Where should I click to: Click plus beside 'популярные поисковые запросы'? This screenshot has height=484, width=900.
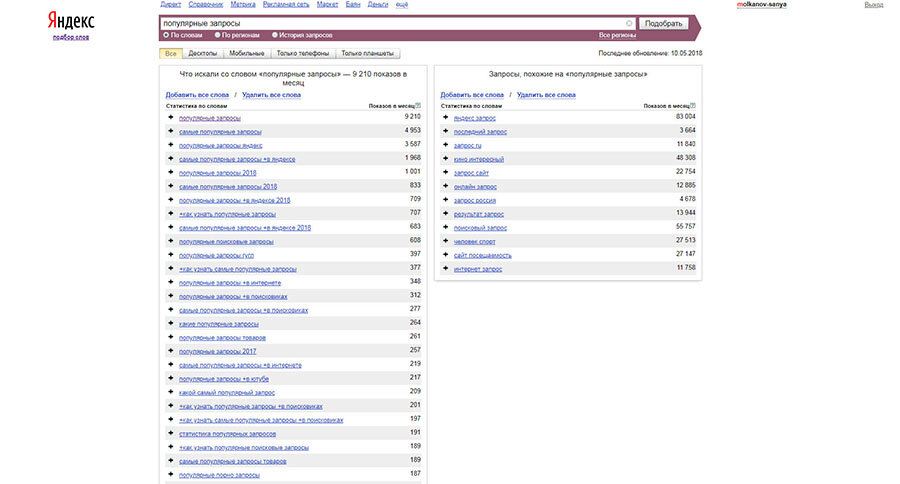170,241
